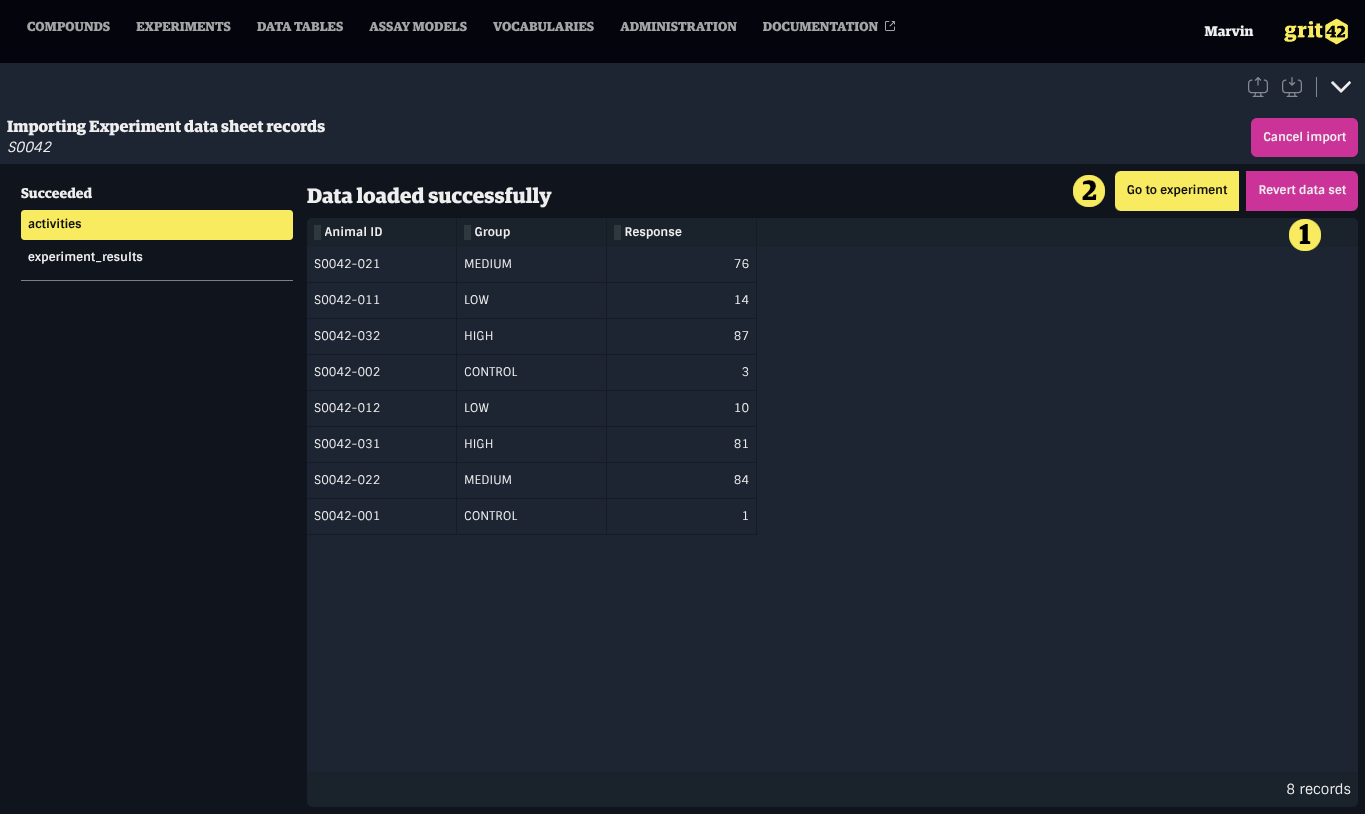Open the Data Tables menu

(x=300, y=27)
